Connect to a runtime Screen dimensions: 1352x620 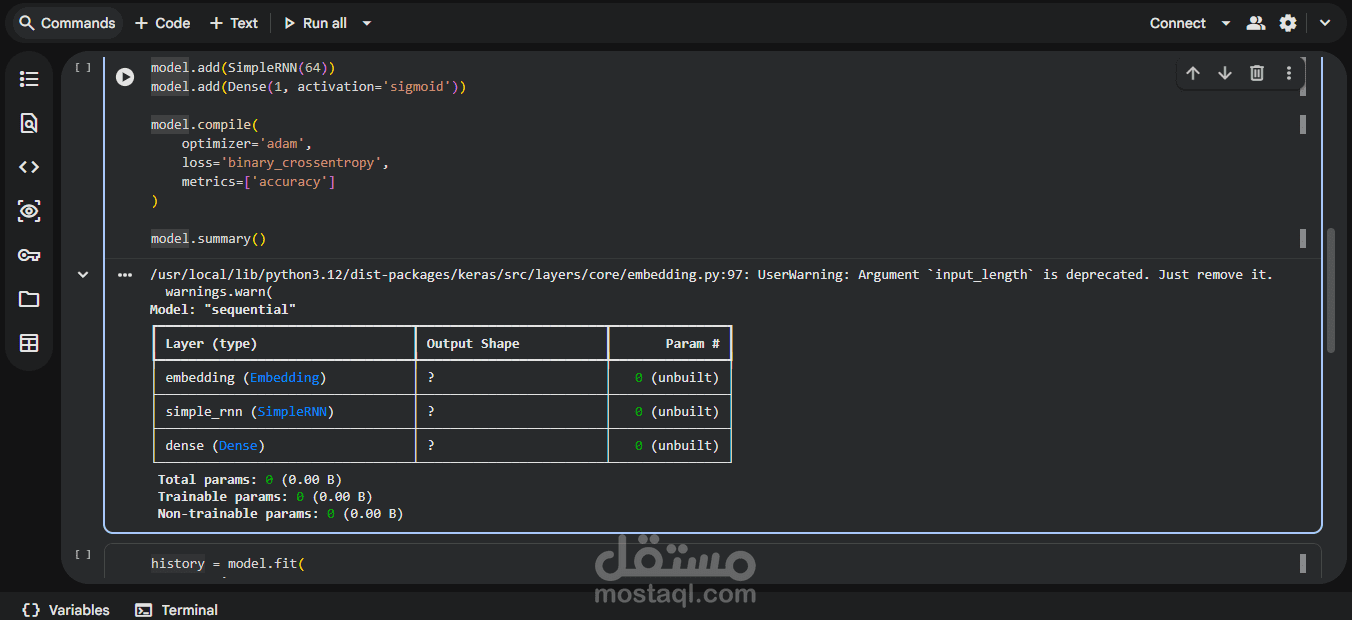point(1177,23)
